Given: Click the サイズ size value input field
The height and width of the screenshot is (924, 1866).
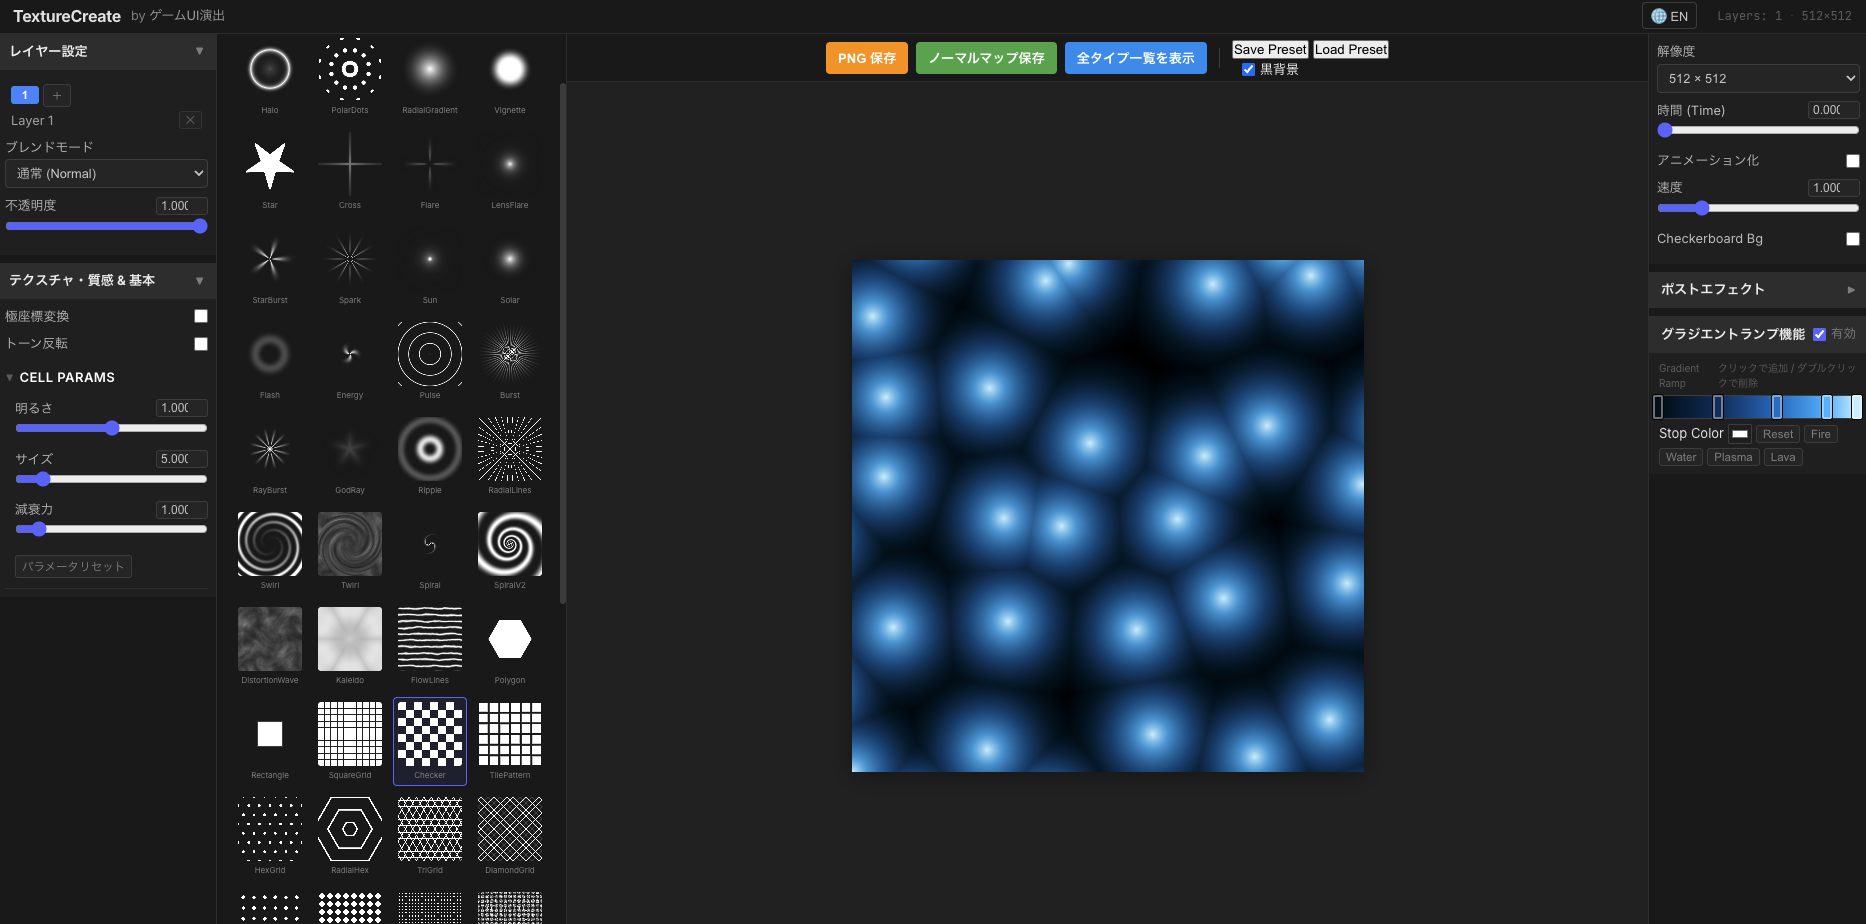Looking at the screenshot, I should 181,459.
